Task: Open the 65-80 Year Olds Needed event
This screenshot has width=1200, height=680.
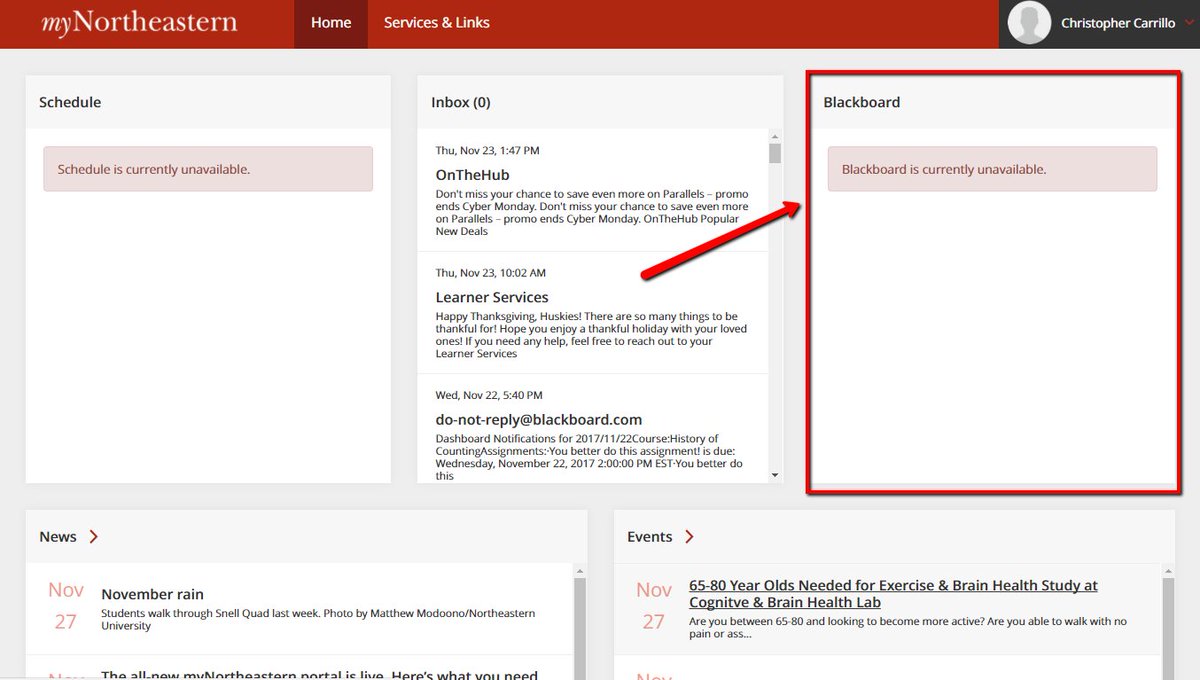Action: pos(893,594)
